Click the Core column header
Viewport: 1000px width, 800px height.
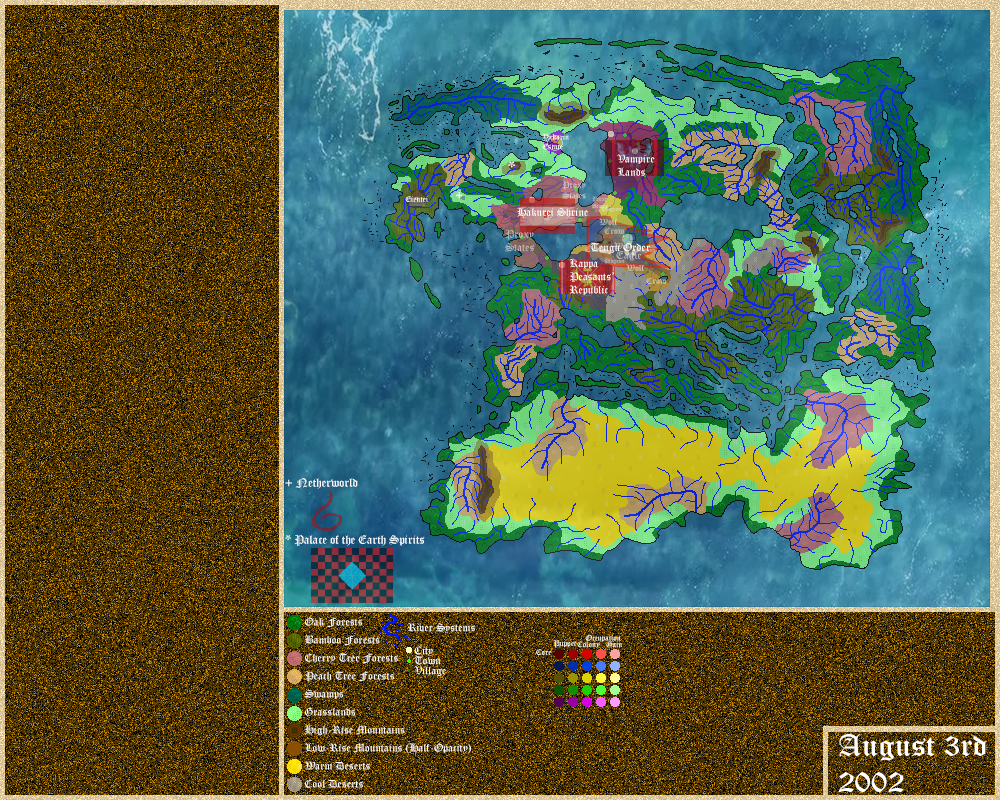tap(543, 653)
